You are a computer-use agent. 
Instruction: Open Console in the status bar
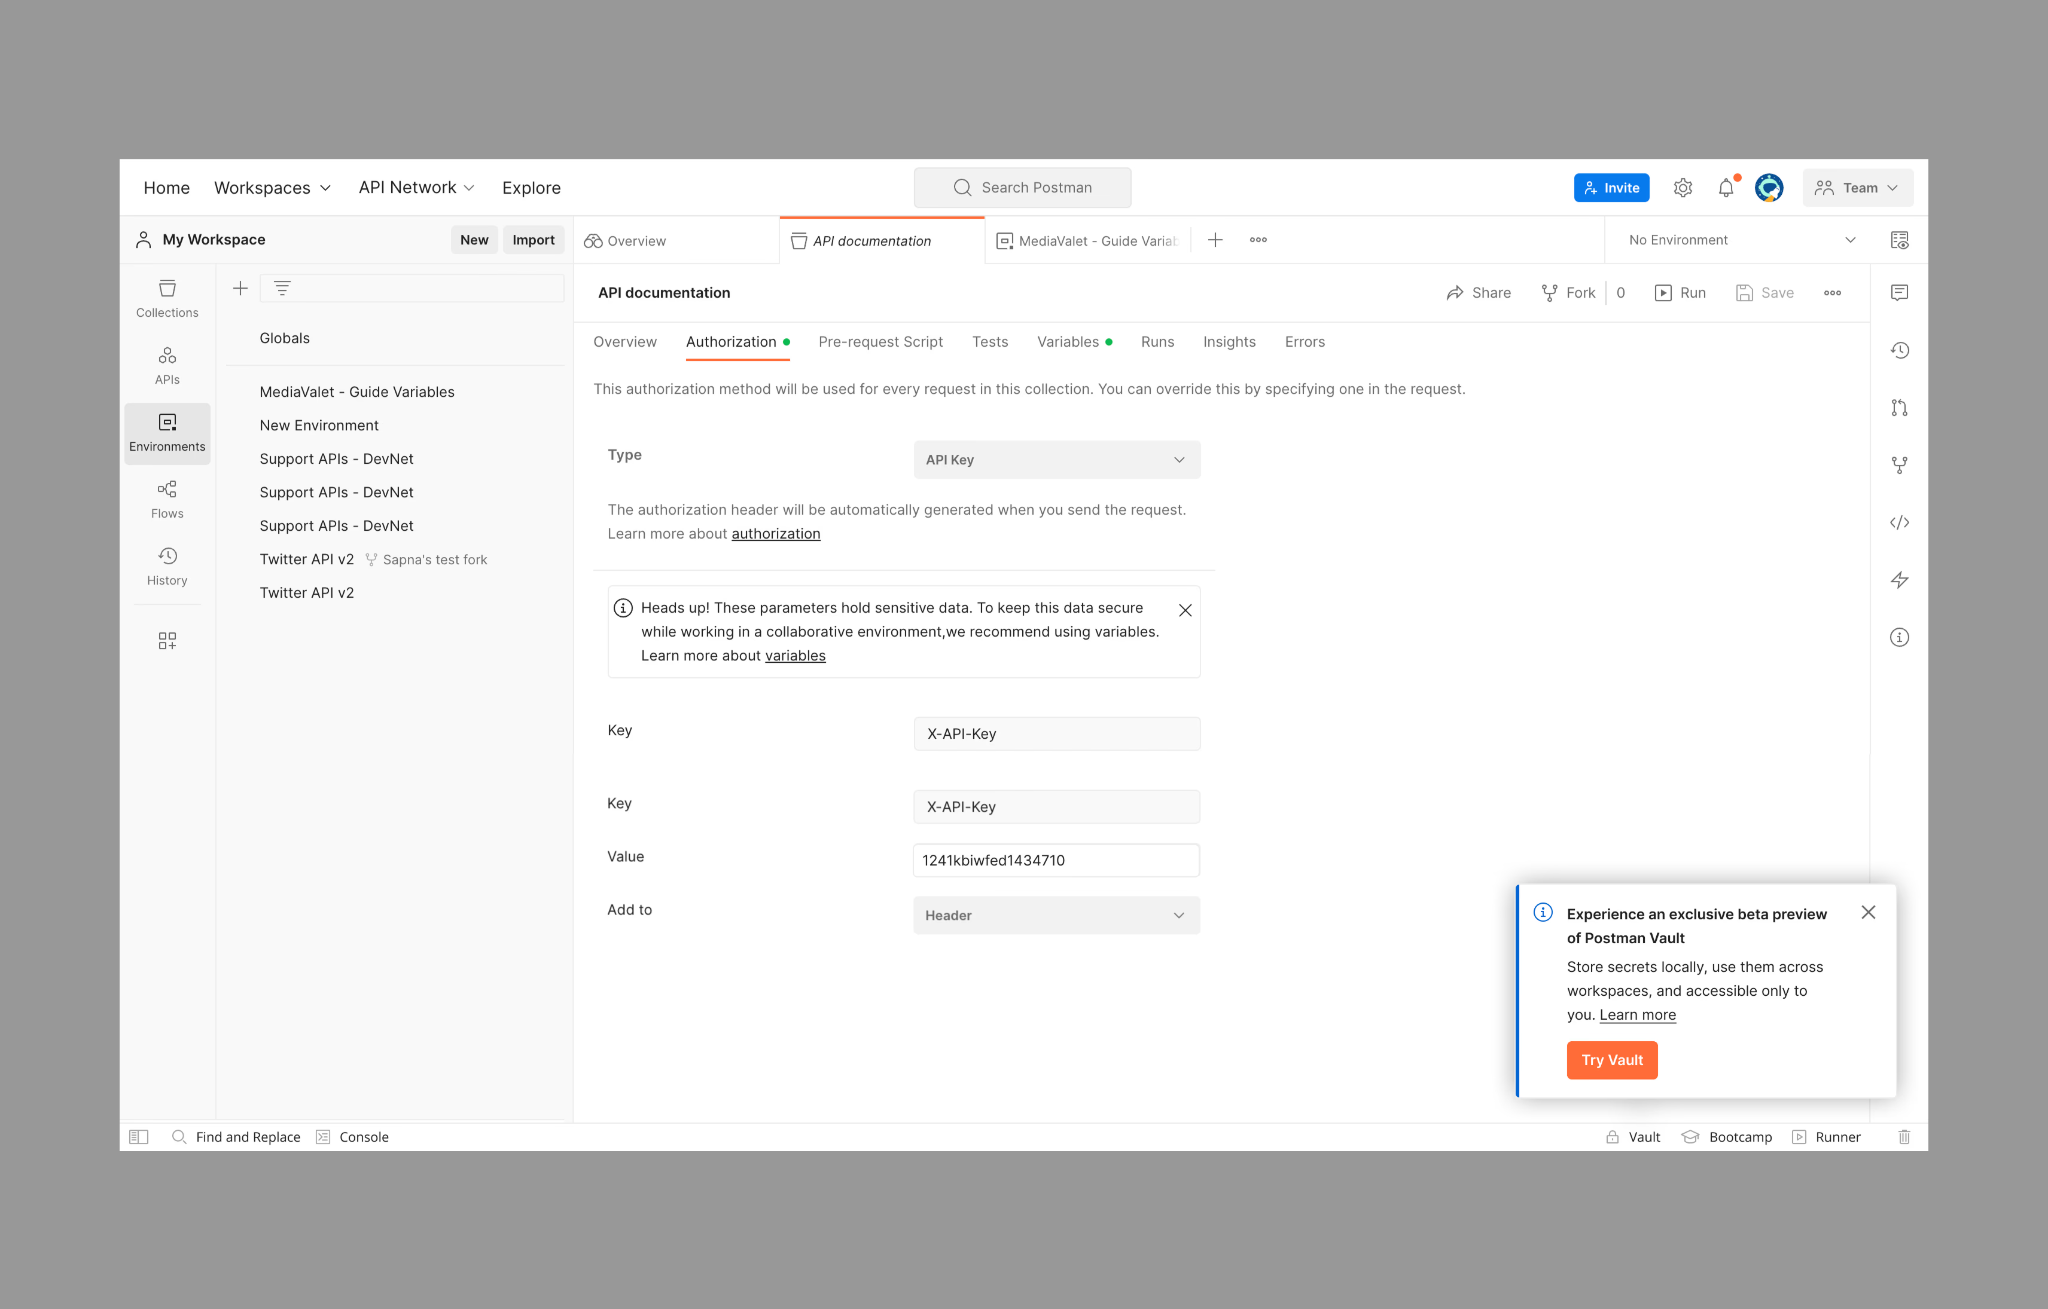point(352,1137)
